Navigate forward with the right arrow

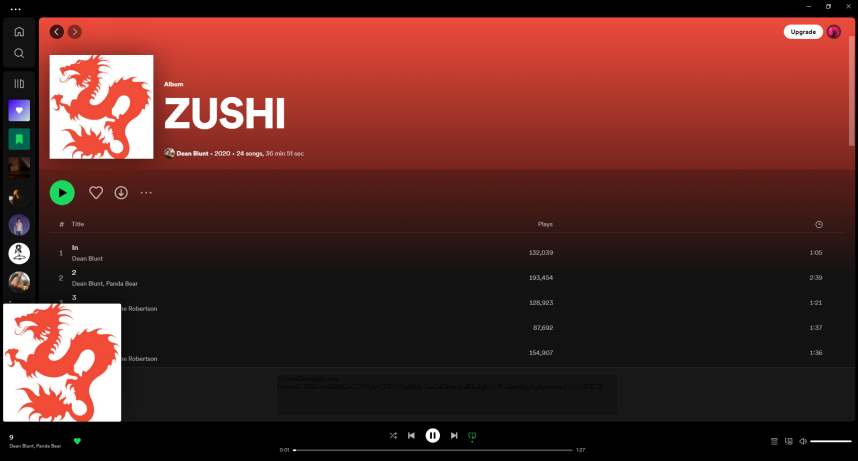tap(75, 32)
